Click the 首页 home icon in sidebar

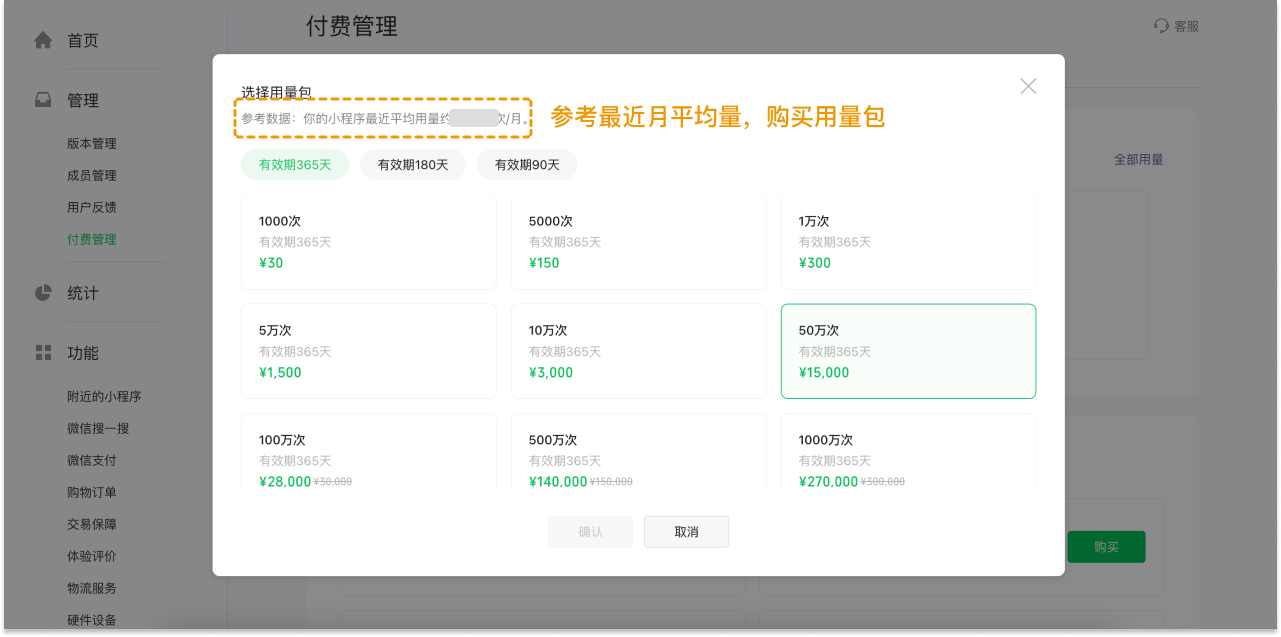[43, 41]
